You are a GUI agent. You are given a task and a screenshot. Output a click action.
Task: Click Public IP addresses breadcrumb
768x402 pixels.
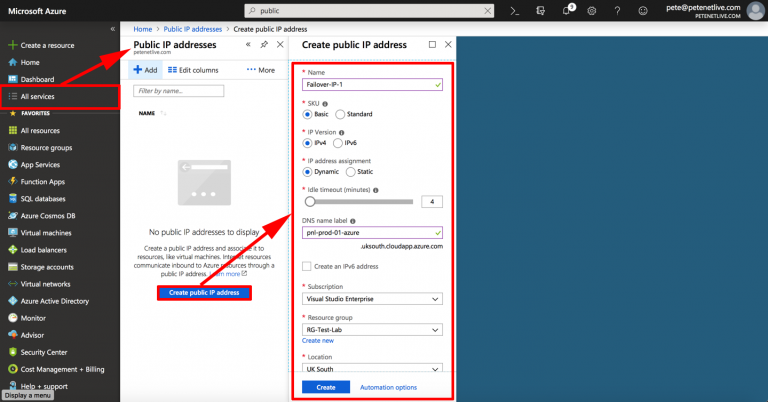click(x=192, y=29)
